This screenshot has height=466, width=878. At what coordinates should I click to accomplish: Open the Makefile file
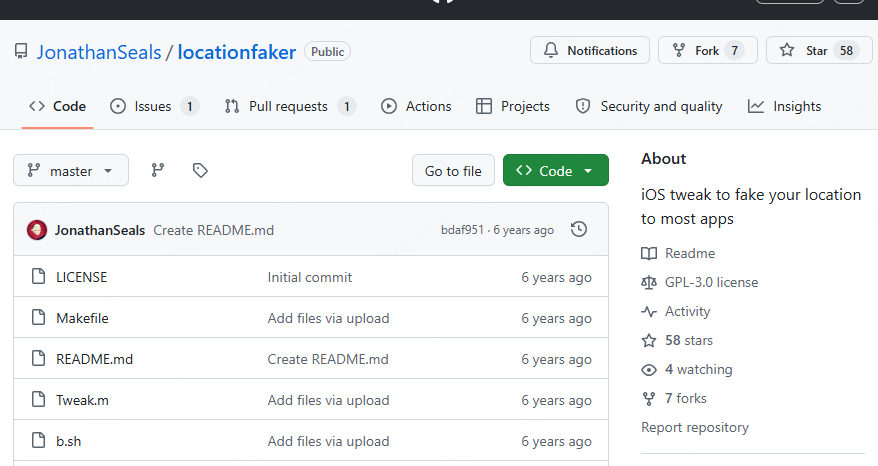tap(82, 318)
